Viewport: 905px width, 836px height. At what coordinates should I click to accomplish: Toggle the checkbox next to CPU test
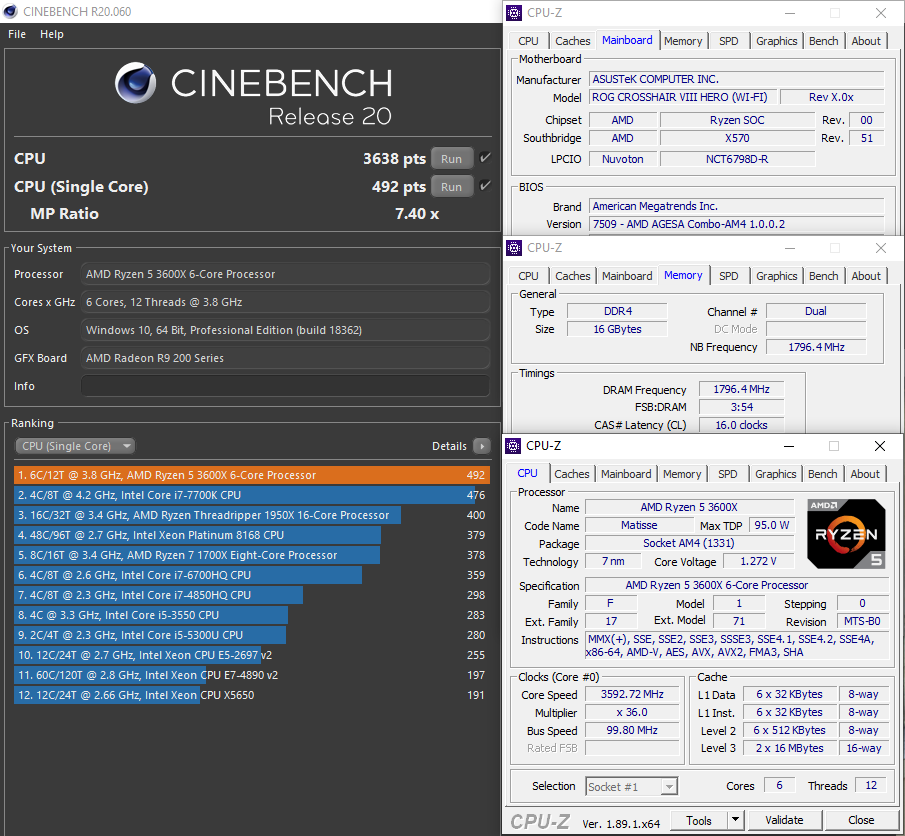point(485,158)
